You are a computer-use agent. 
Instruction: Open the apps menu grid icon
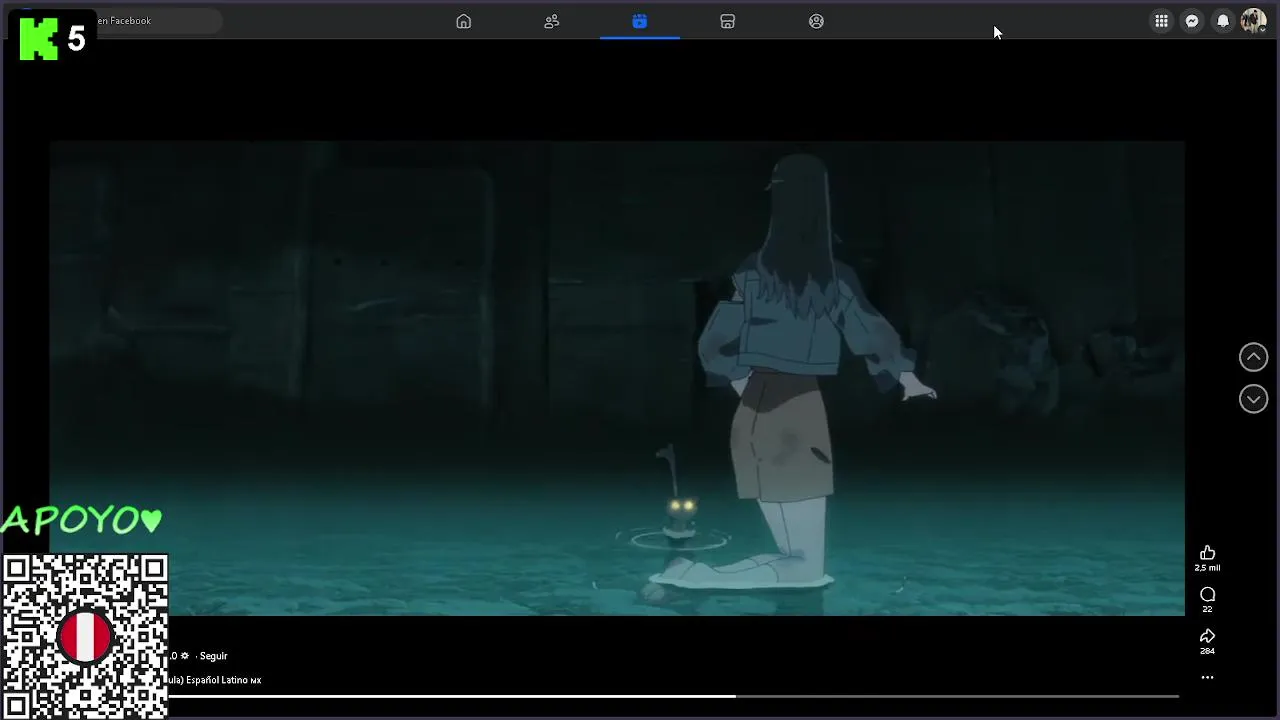[1161, 21]
